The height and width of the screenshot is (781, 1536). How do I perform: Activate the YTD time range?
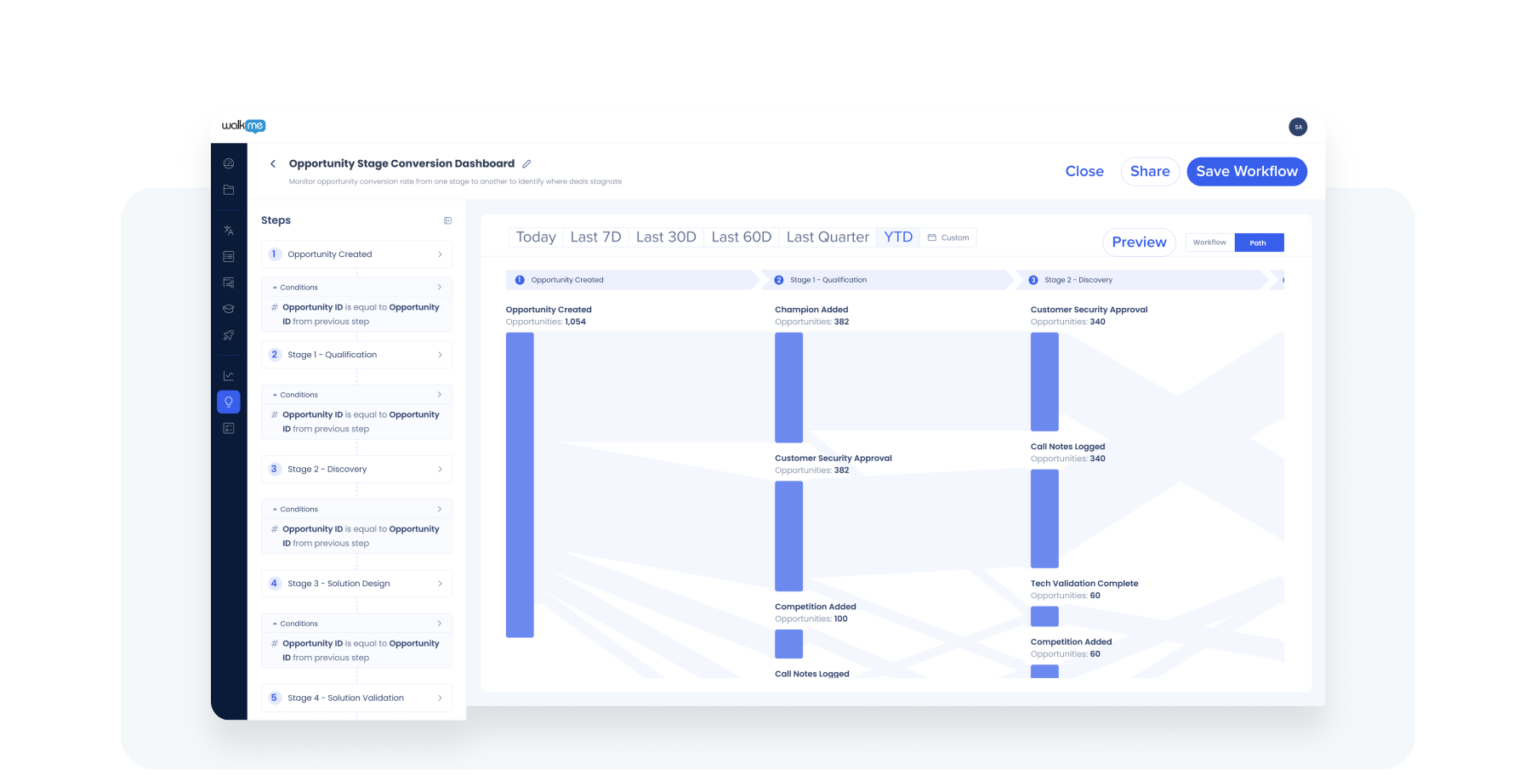click(897, 236)
